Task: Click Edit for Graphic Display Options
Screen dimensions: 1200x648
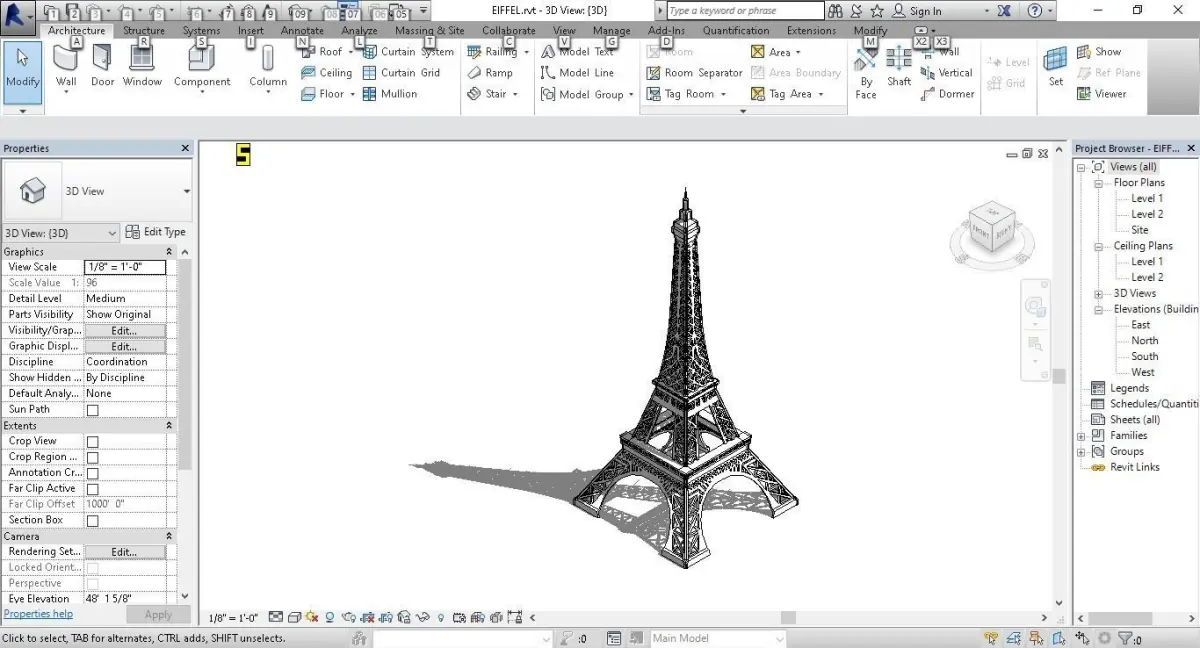Action: point(124,347)
